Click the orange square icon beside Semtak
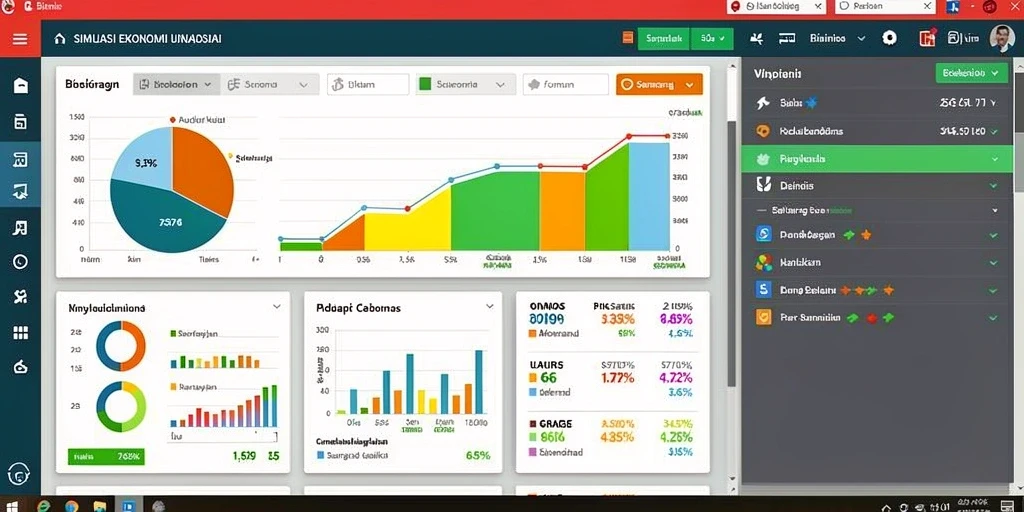This screenshot has height=512, width=1024. click(628, 38)
